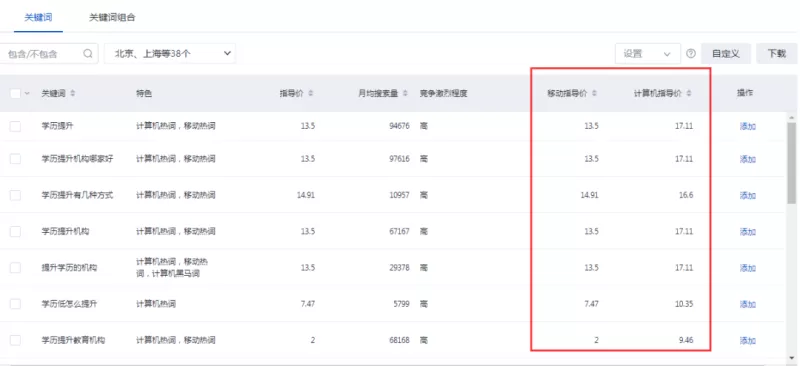This screenshot has width=800, height=366.
Task: Click the 29378 search volume cell
Action: (399, 267)
